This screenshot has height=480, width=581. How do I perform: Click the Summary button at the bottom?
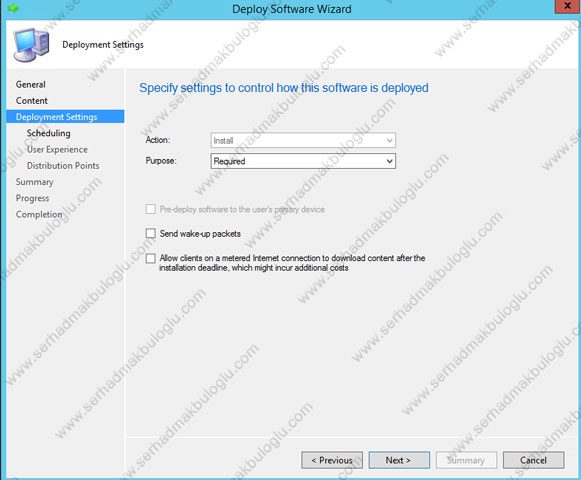tap(466, 460)
